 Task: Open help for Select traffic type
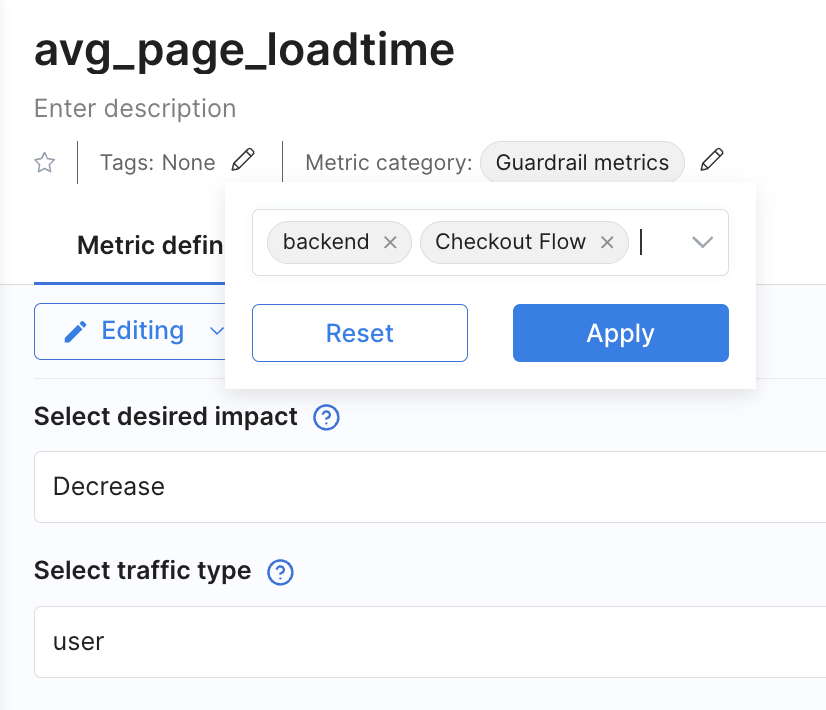pyautogui.click(x=281, y=572)
